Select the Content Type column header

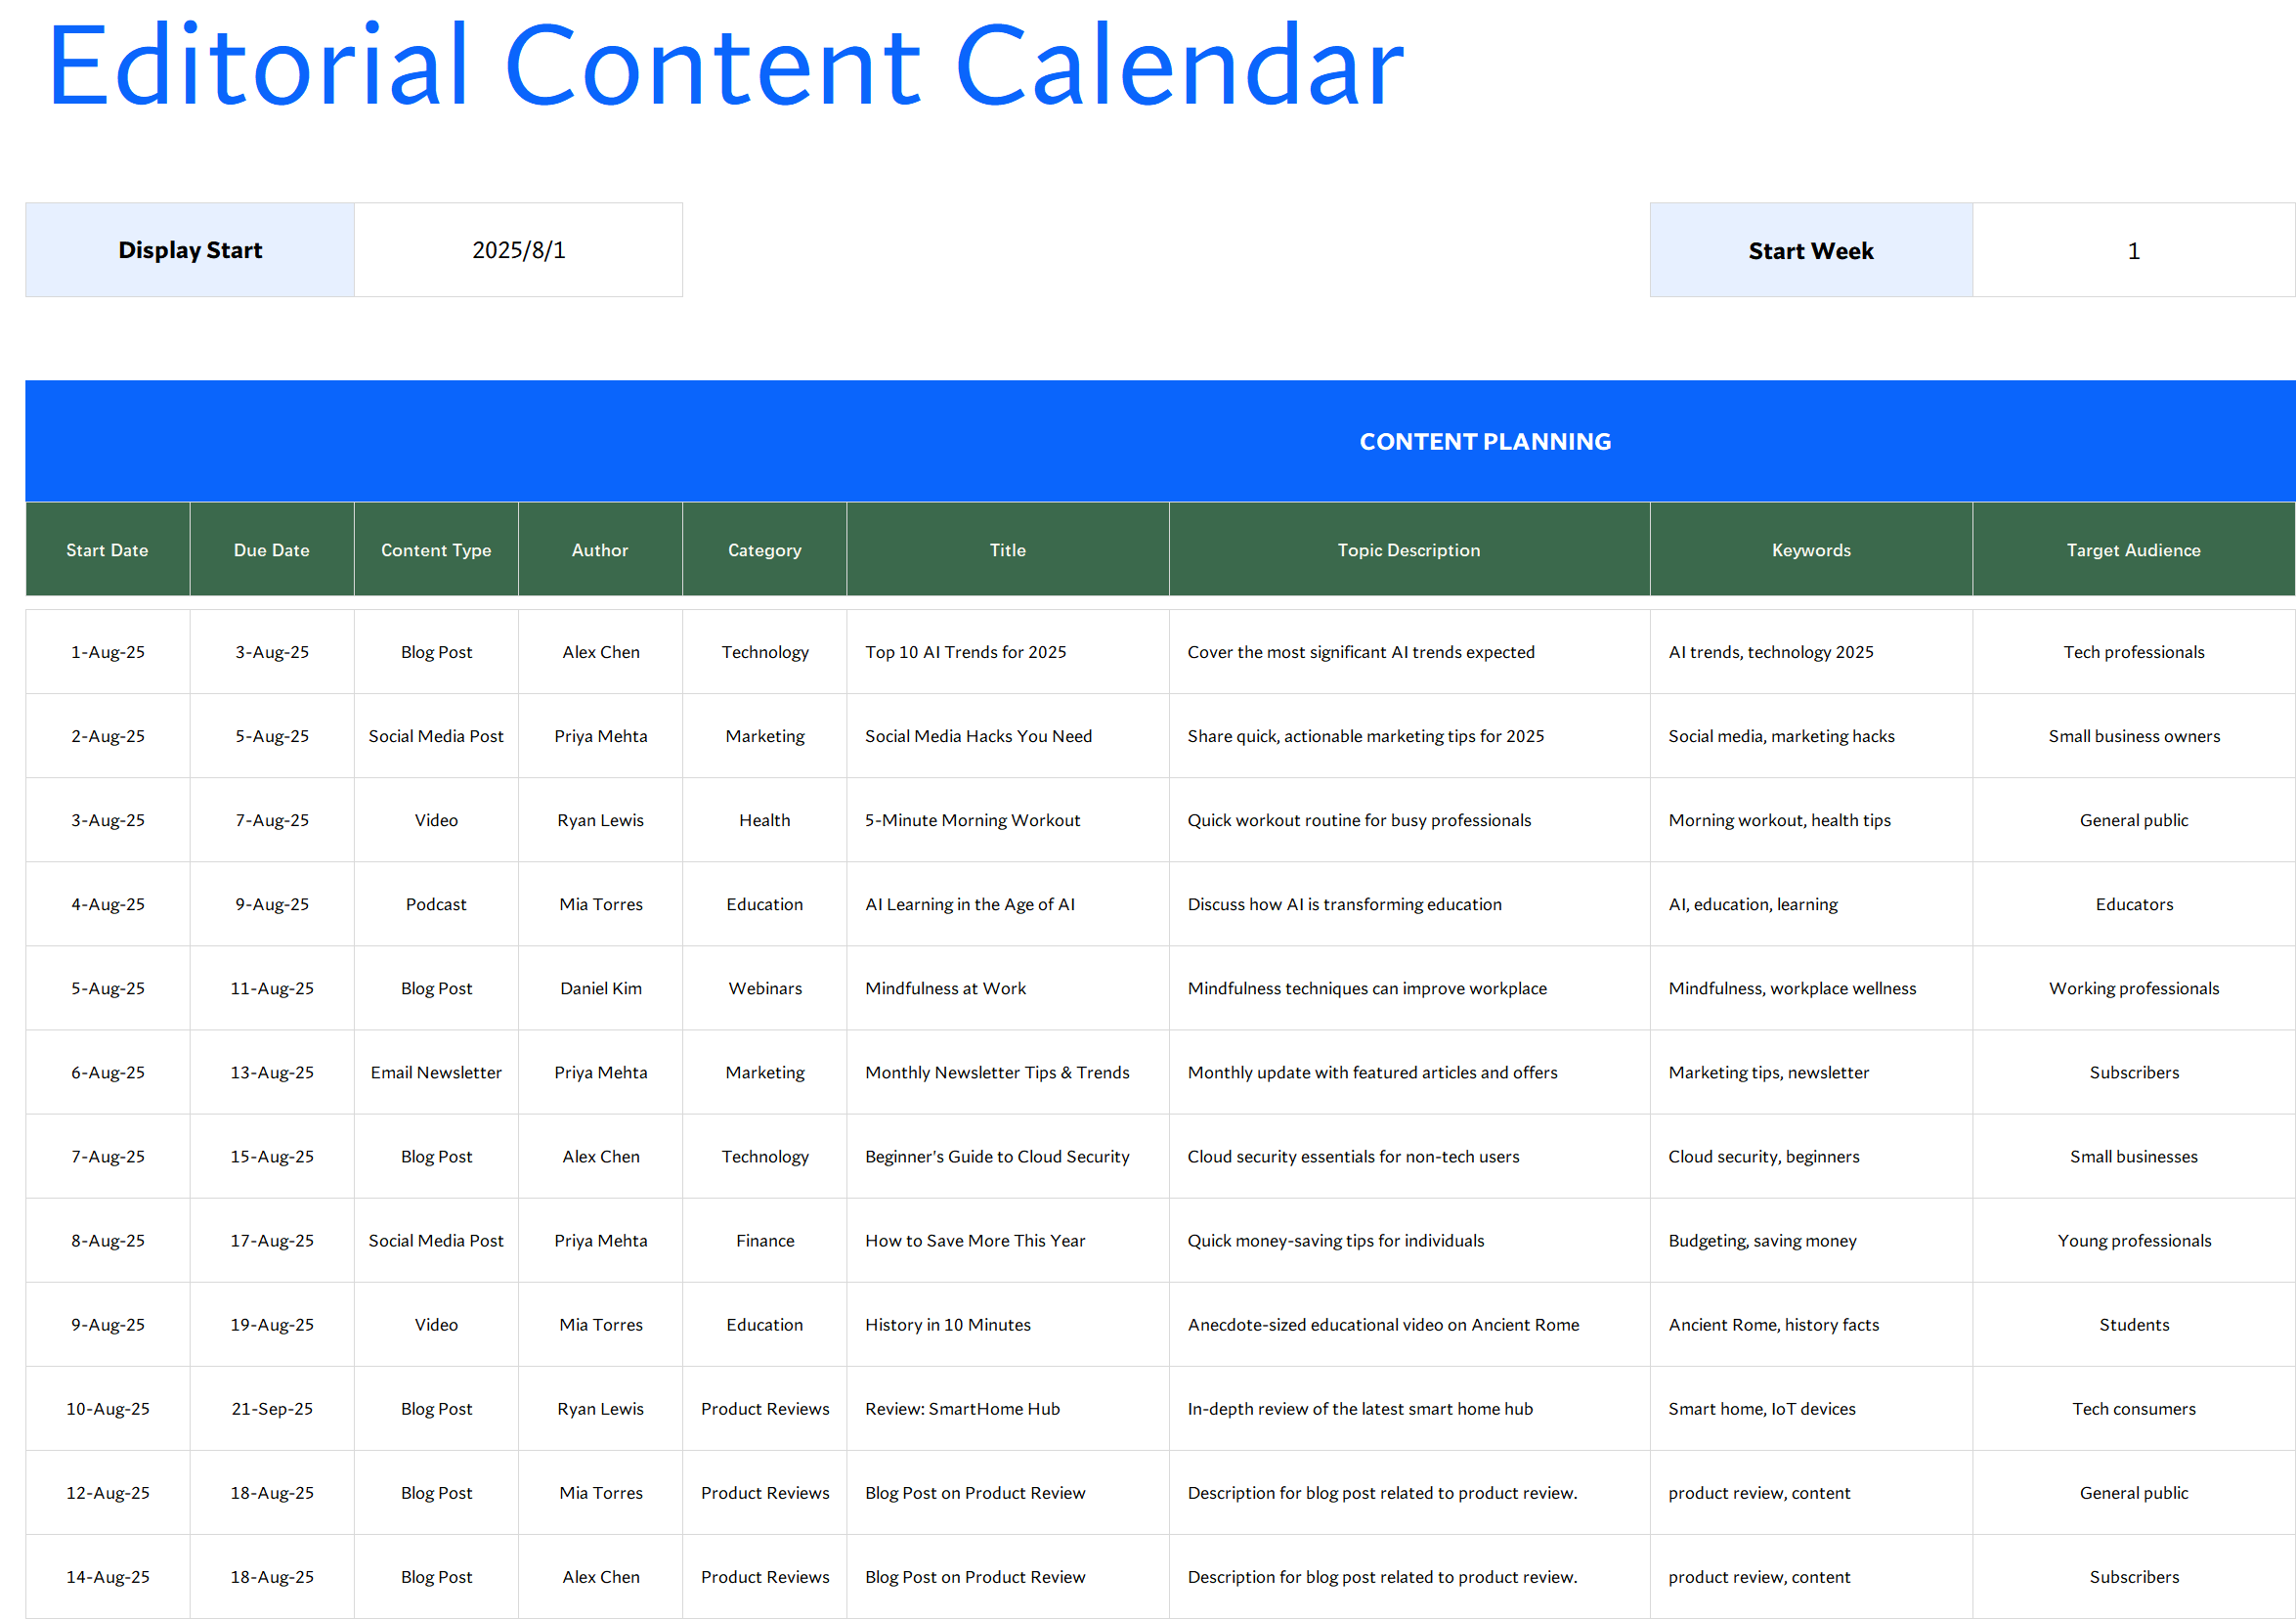436,550
